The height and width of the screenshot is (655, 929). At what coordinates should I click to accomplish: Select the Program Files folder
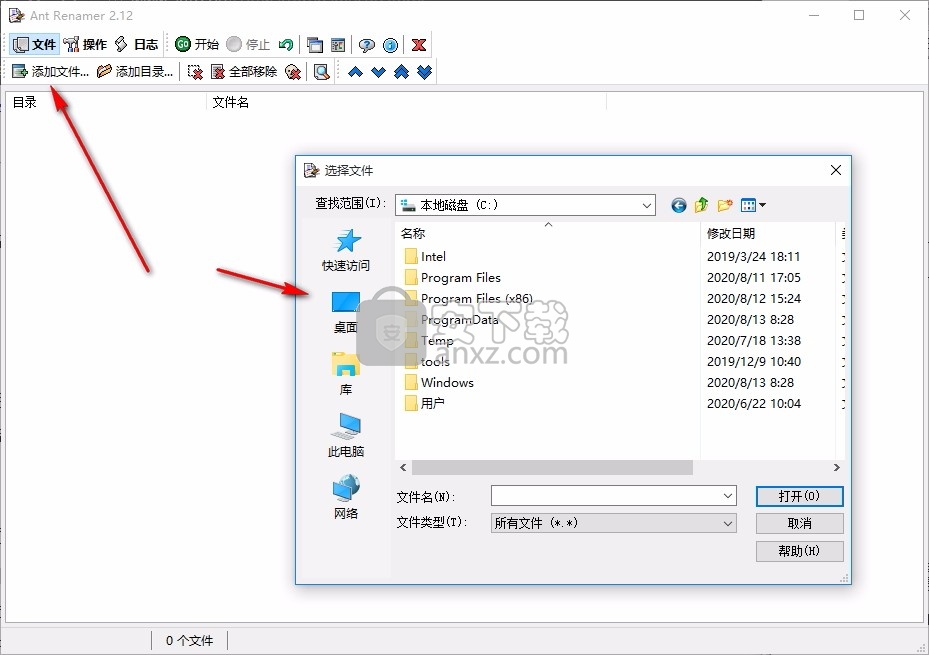tap(453, 278)
